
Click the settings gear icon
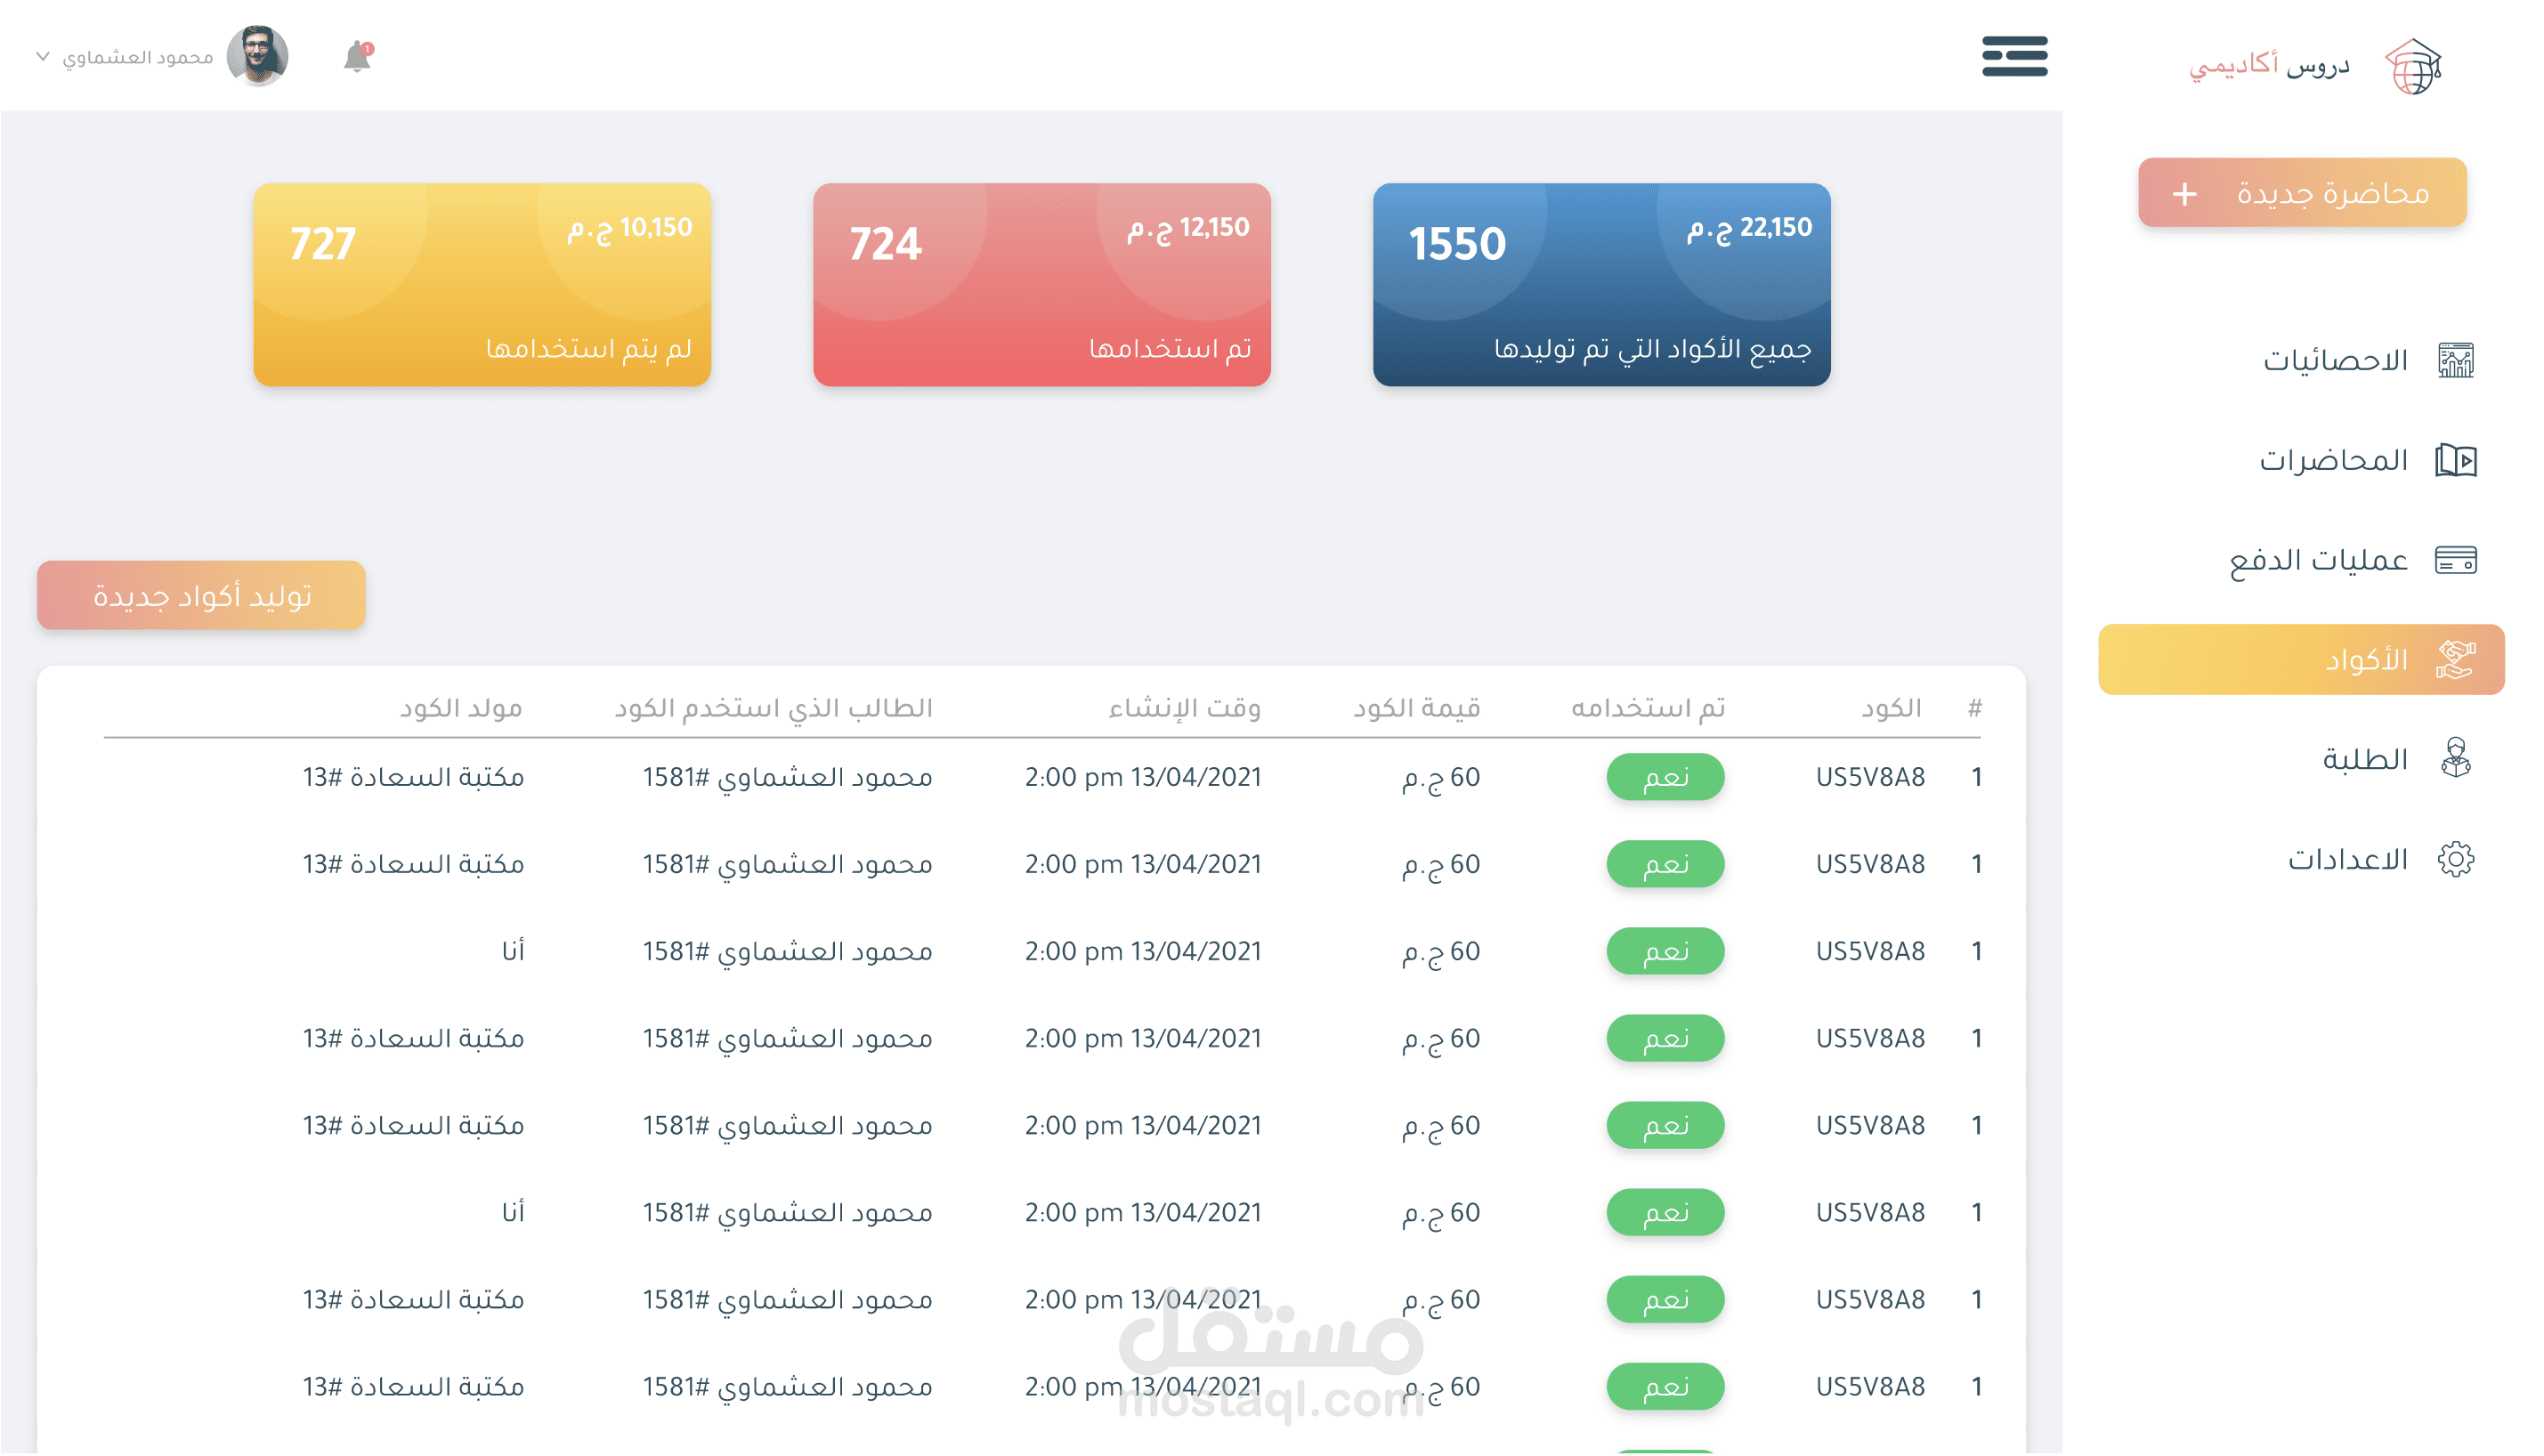(x=2455, y=859)
